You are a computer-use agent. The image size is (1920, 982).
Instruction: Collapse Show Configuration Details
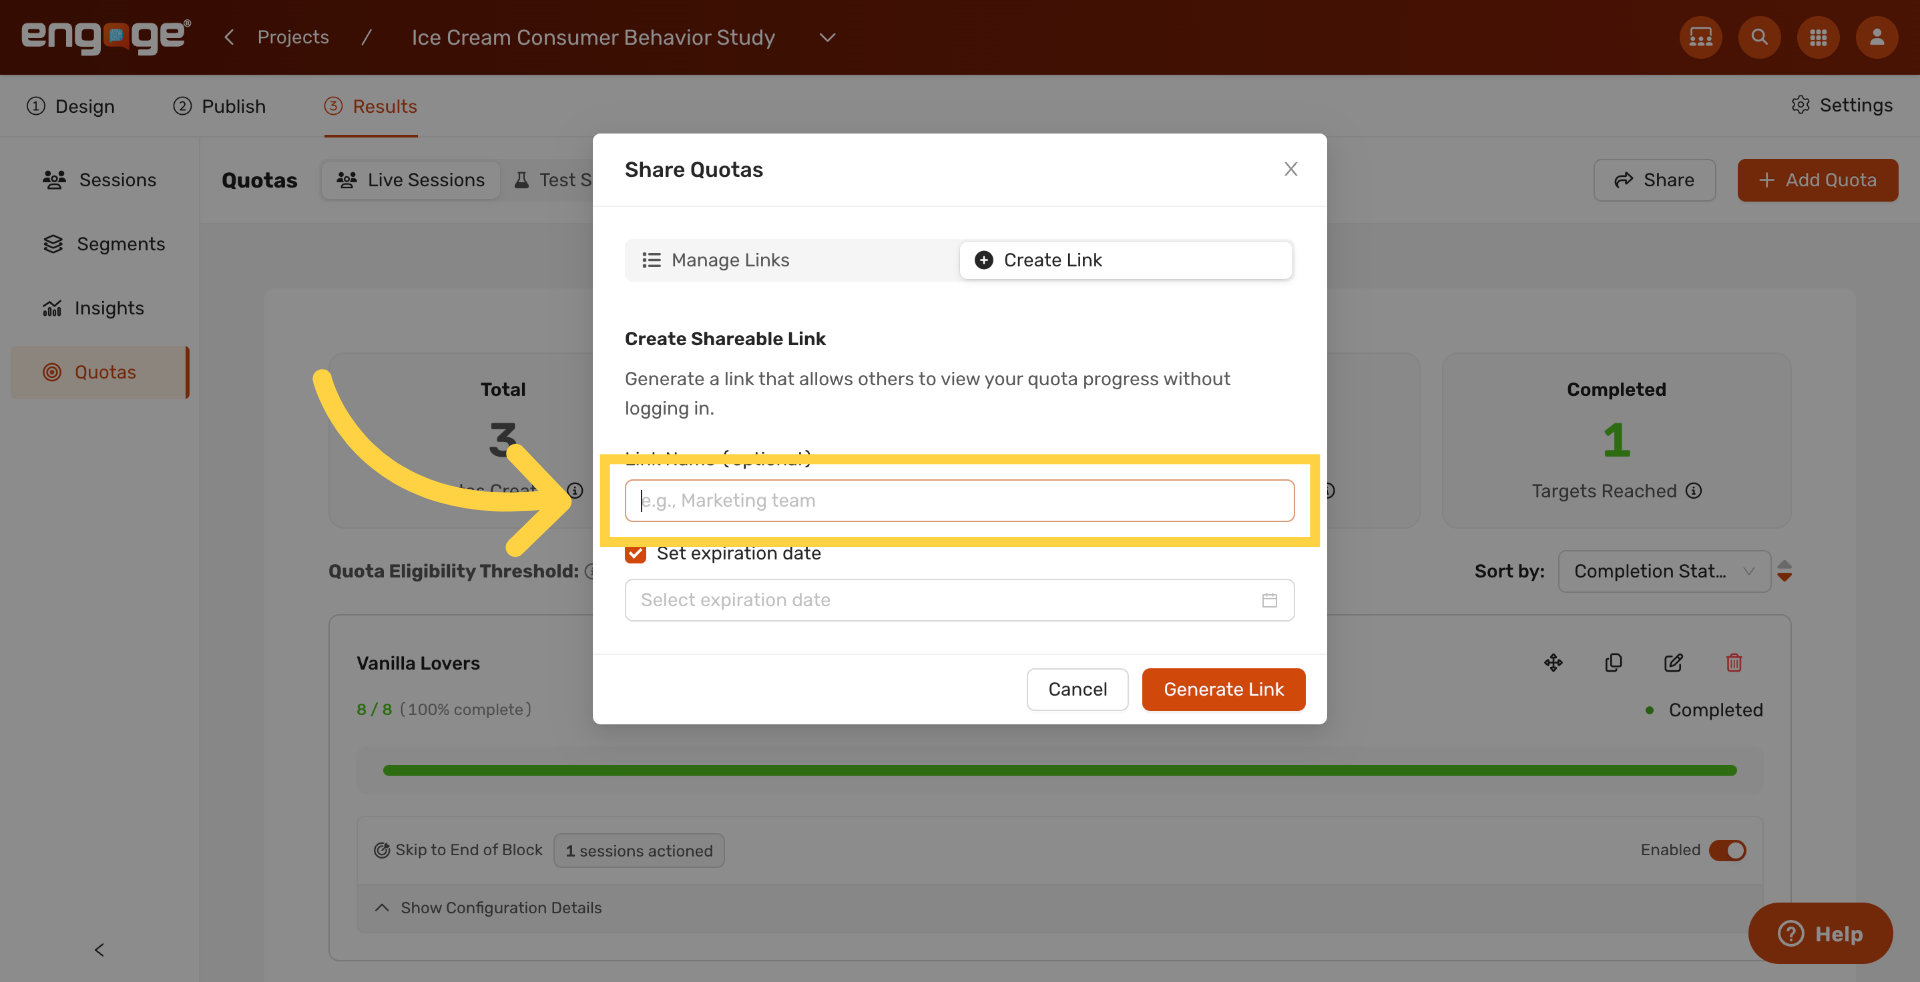point(488,908)
